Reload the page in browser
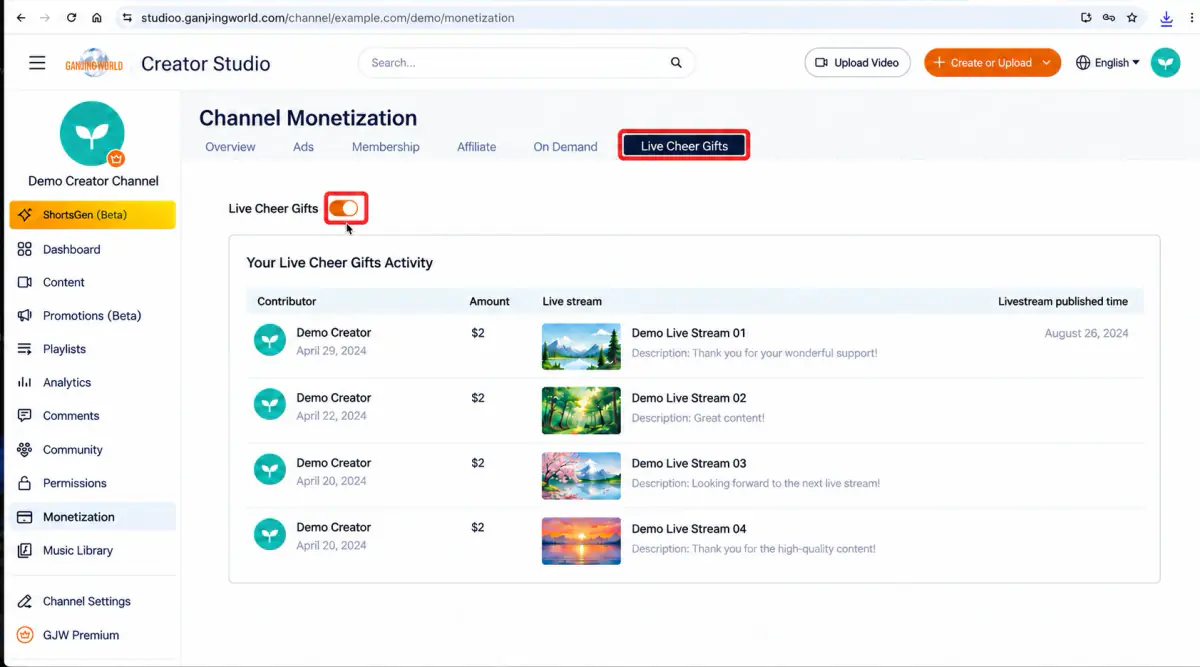The height and width of the screenshot is (667, 1200). point(71,18)
